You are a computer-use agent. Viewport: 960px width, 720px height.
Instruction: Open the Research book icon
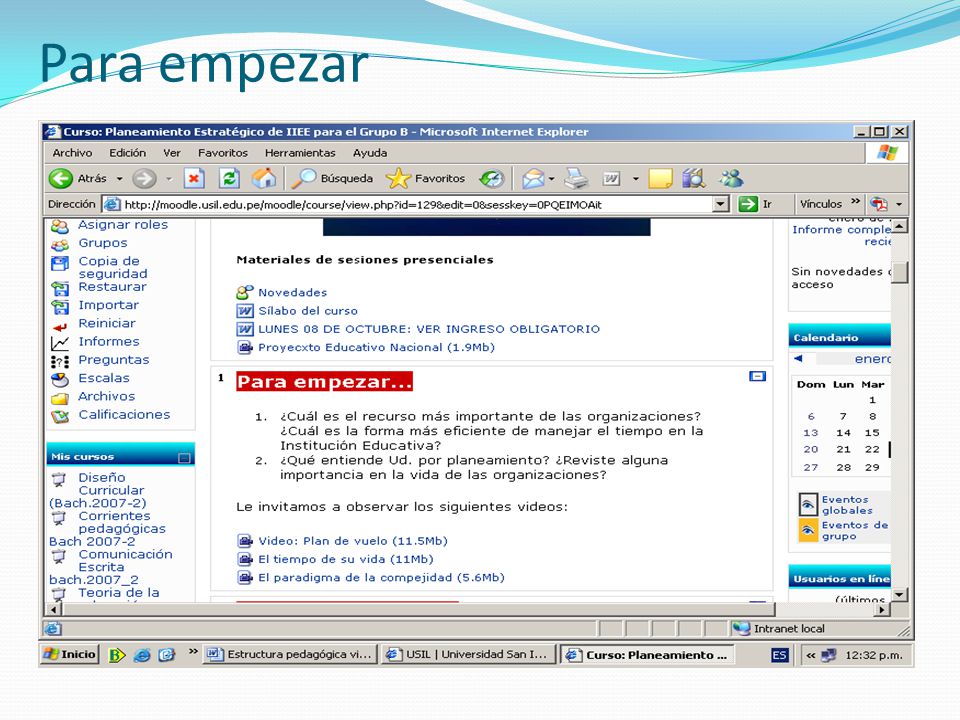tap(694, 179)
